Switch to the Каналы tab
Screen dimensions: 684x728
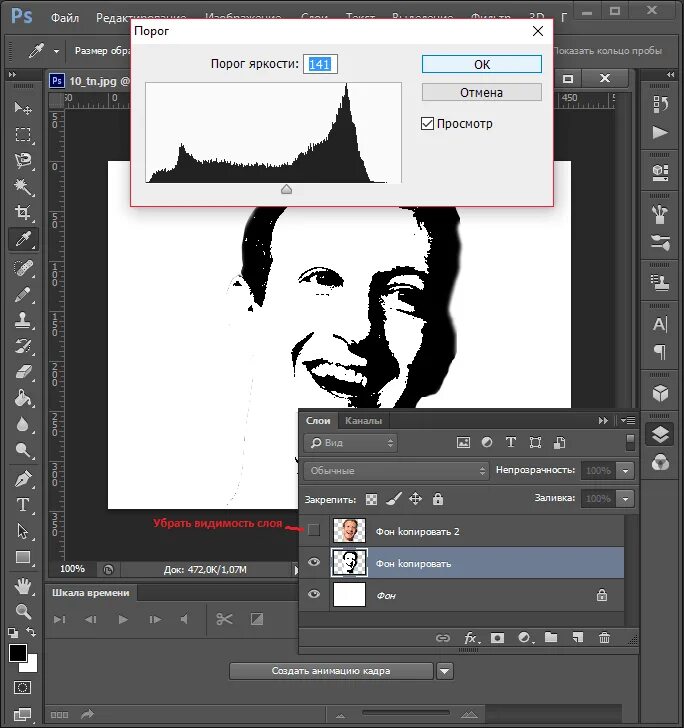tap(363, 421)
